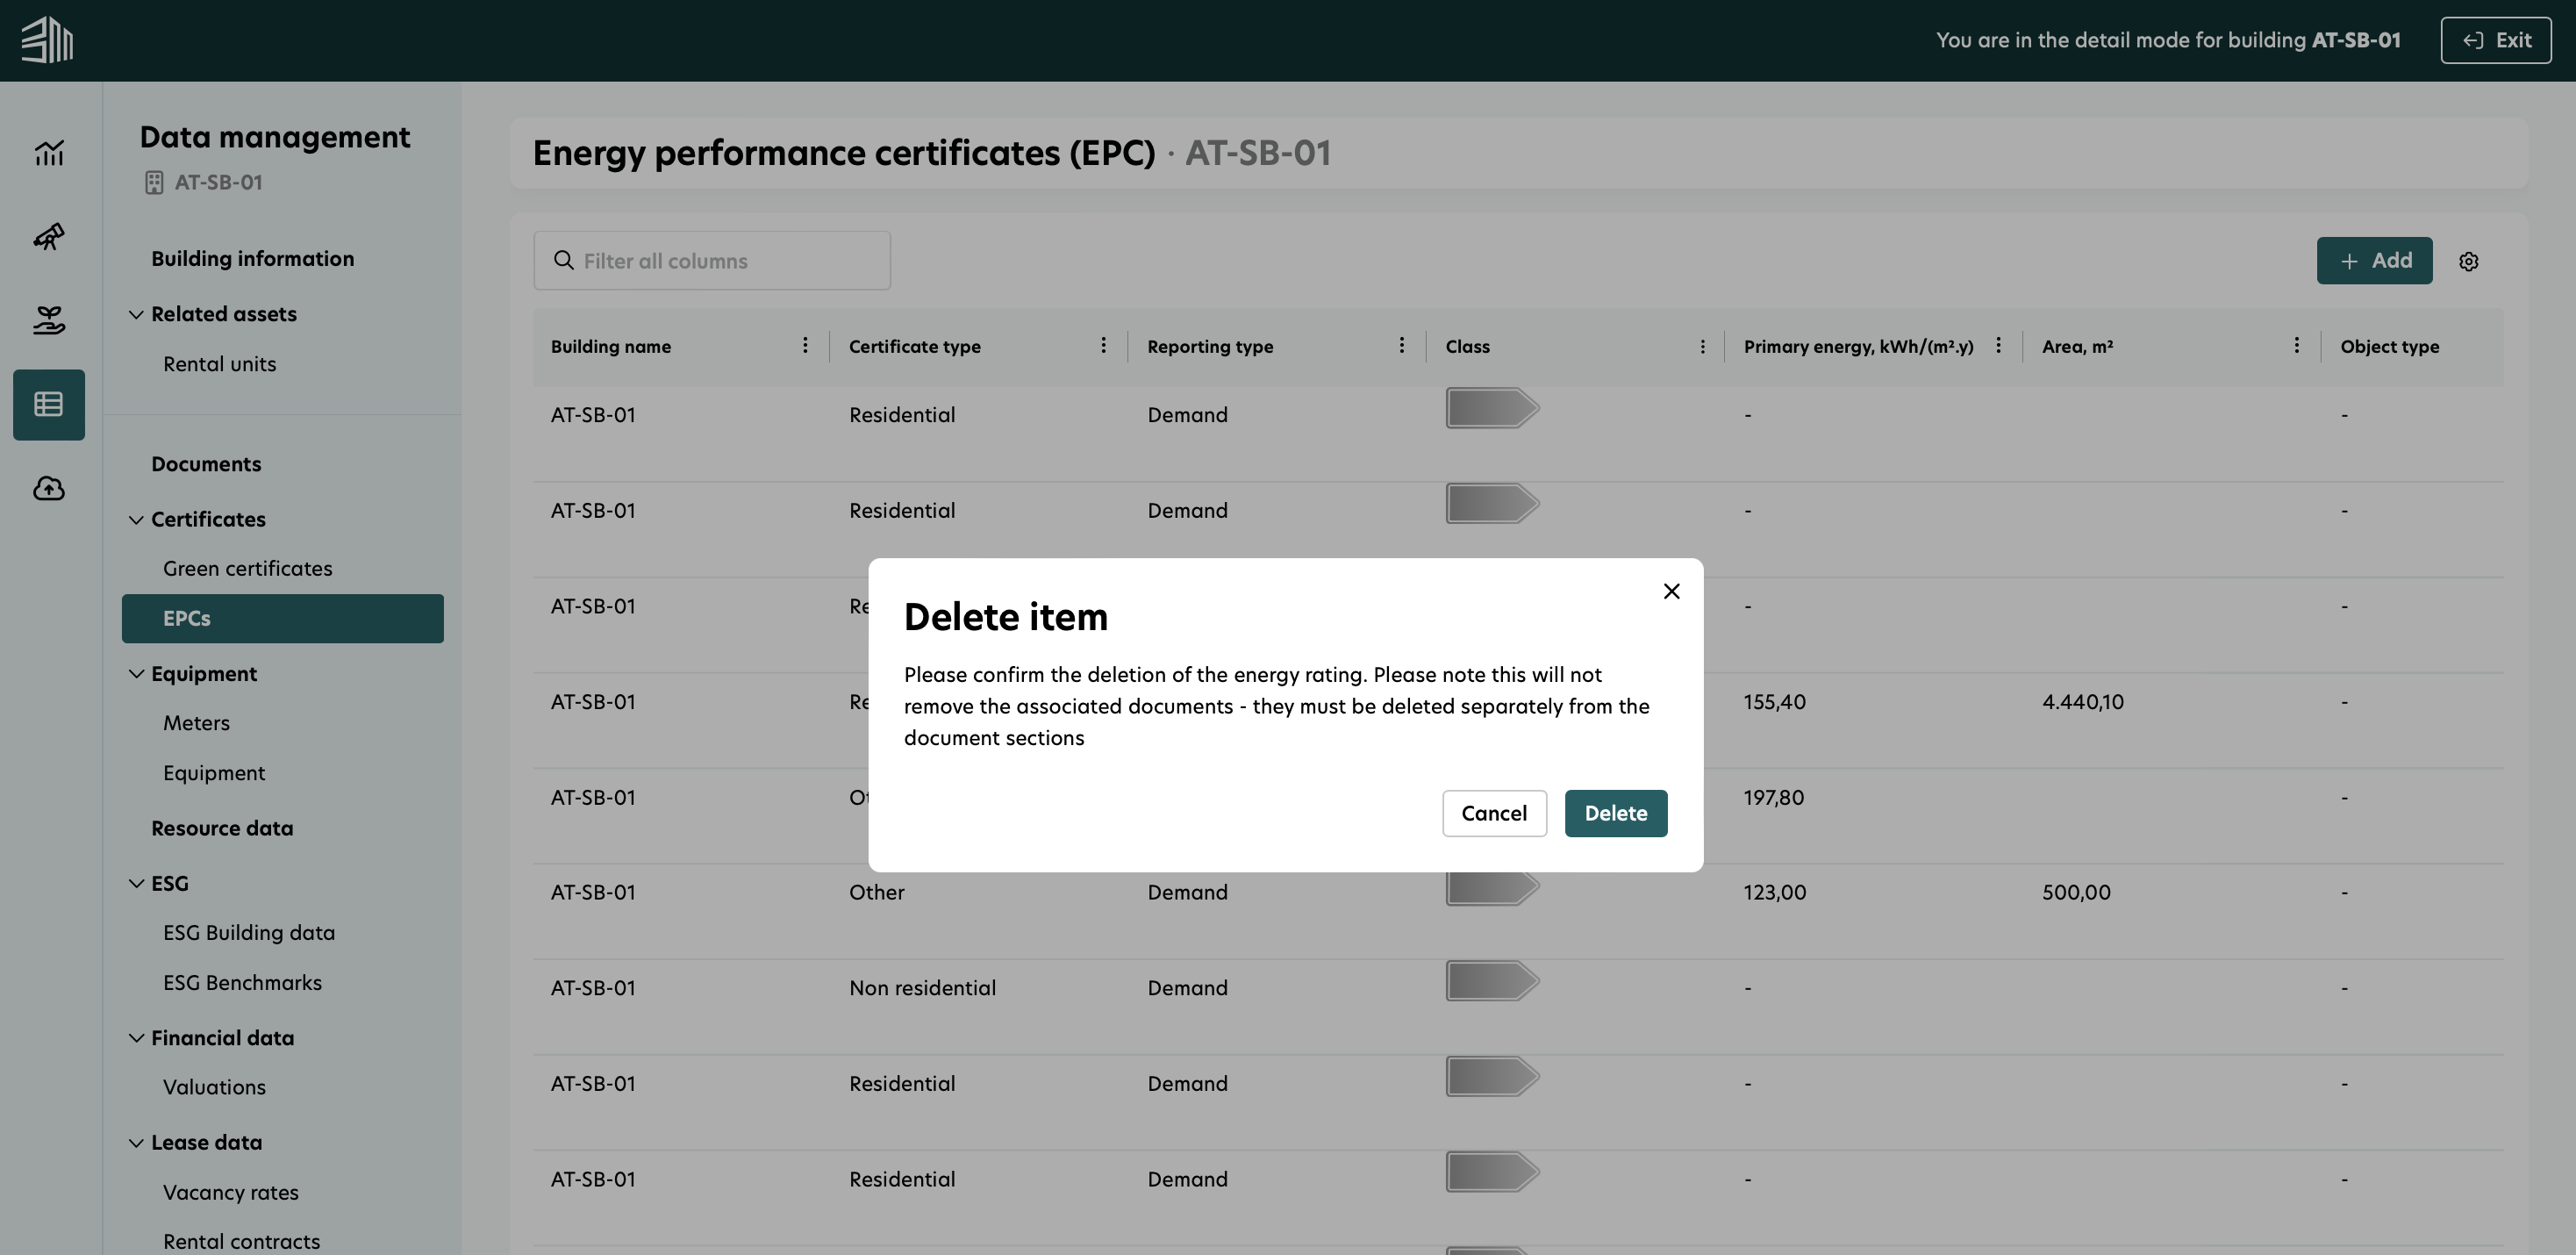
Task: Open table settings gear icon
Action: tap(2468, 261)
